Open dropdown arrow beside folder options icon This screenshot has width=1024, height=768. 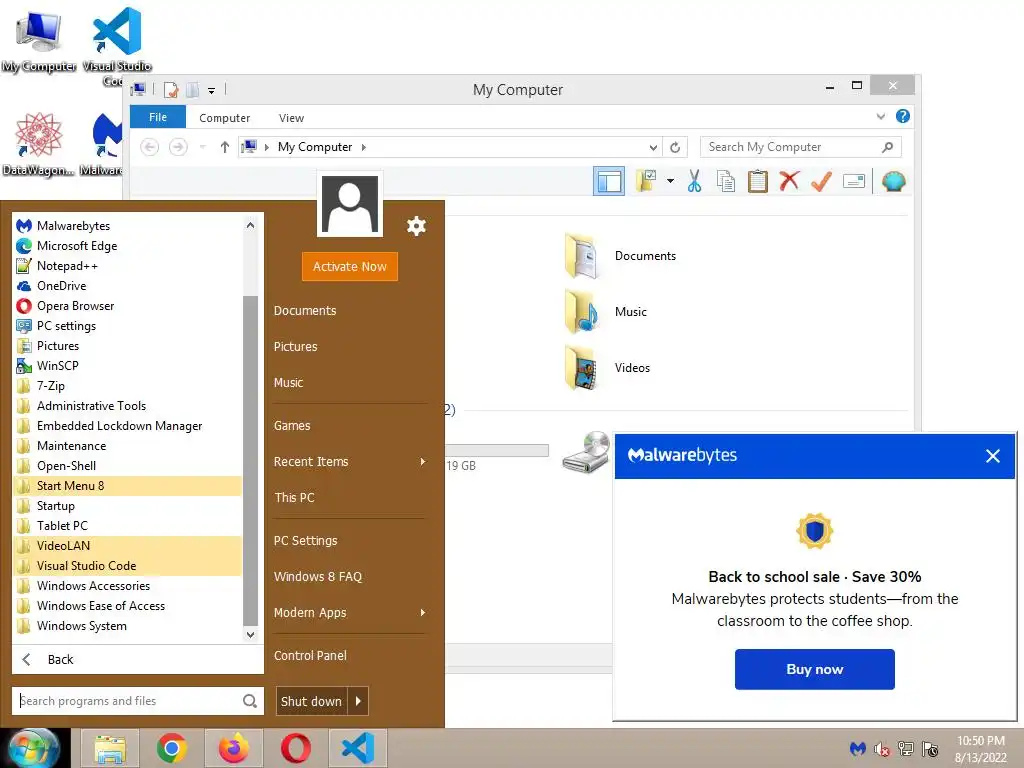click(x=670, y=181)
